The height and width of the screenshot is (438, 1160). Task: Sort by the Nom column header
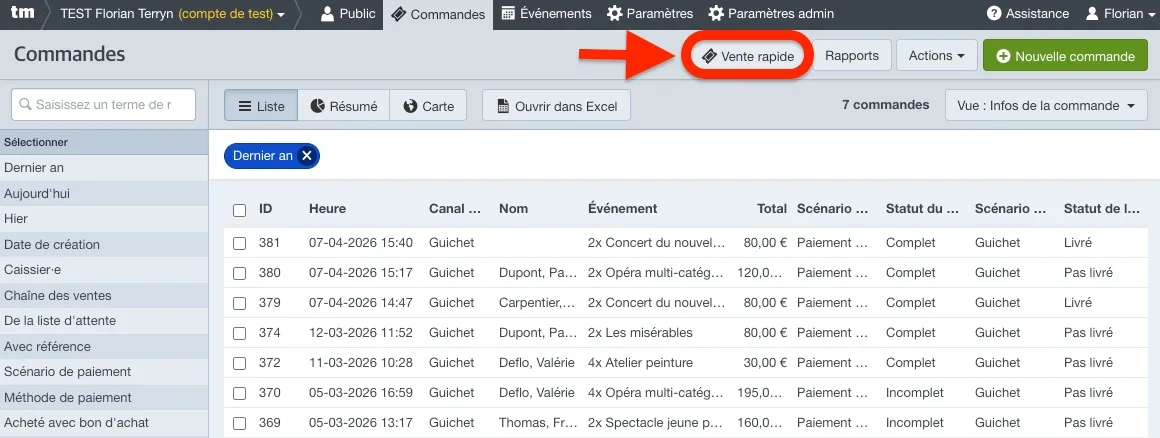[x=513, y=209]
